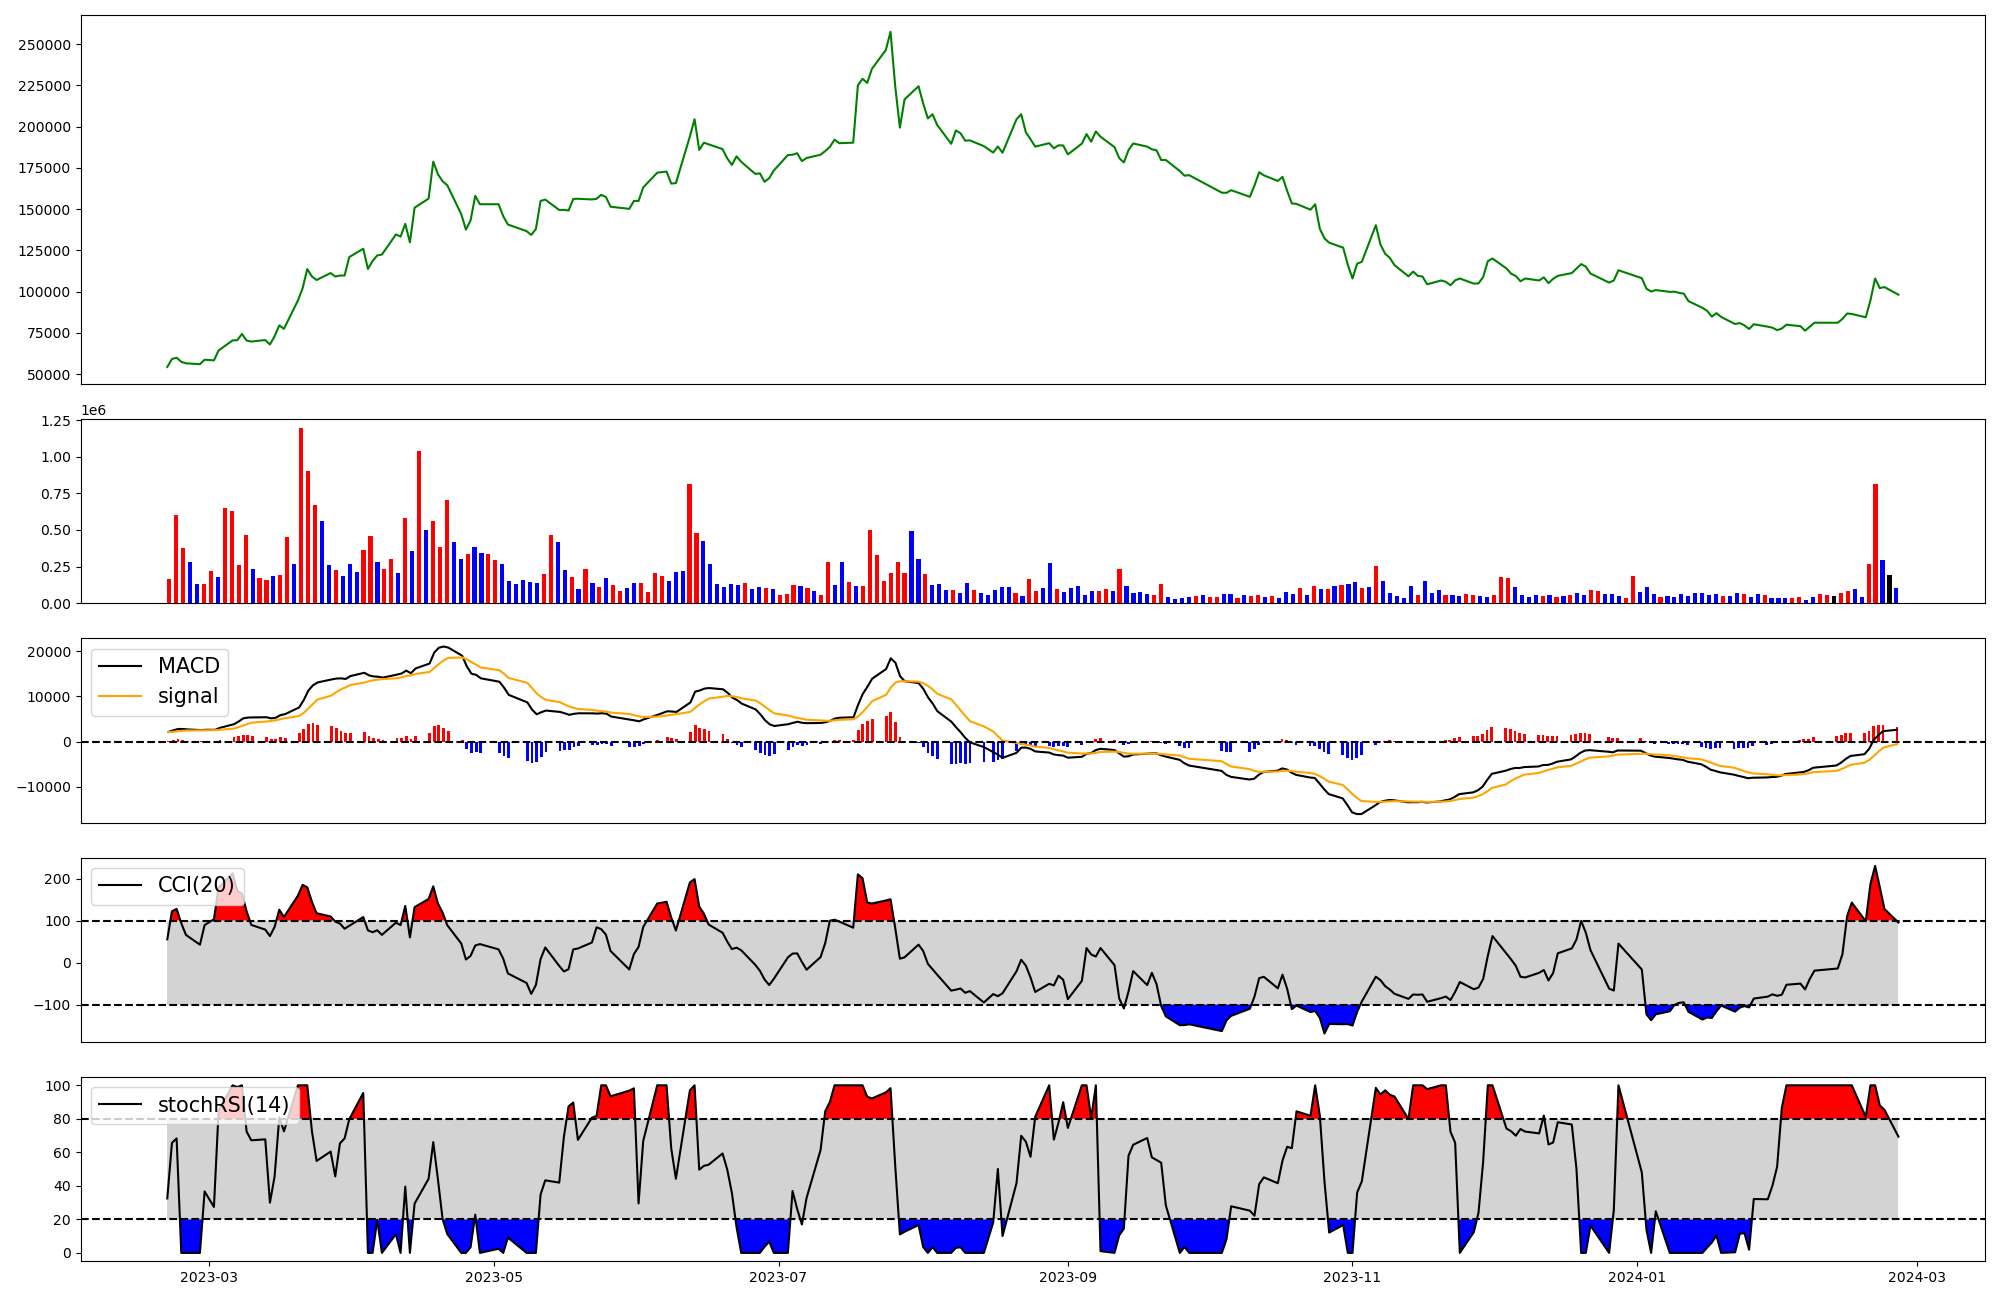Click the 1e6 volume scale label
This screenshot has height=1300, width=2000.
pos(93,411)
